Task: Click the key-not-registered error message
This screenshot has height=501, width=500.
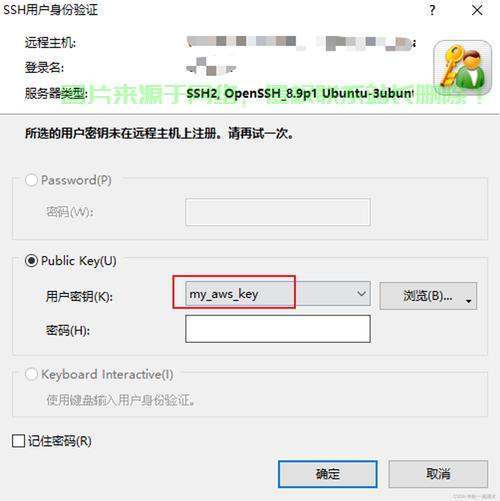Action: pos(159,134)
